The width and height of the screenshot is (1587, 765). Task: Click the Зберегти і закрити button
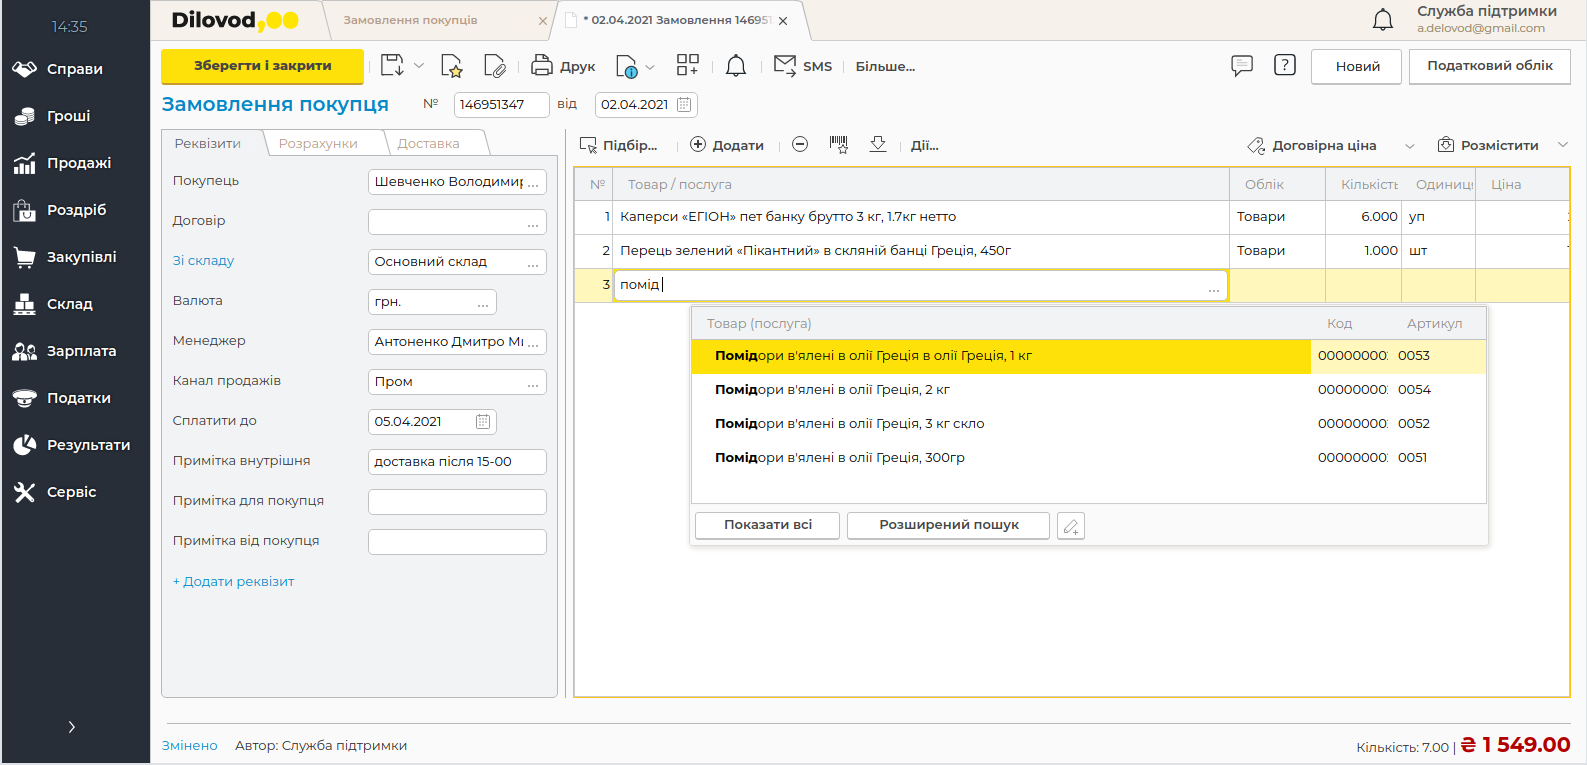click(x=262, y=66)
